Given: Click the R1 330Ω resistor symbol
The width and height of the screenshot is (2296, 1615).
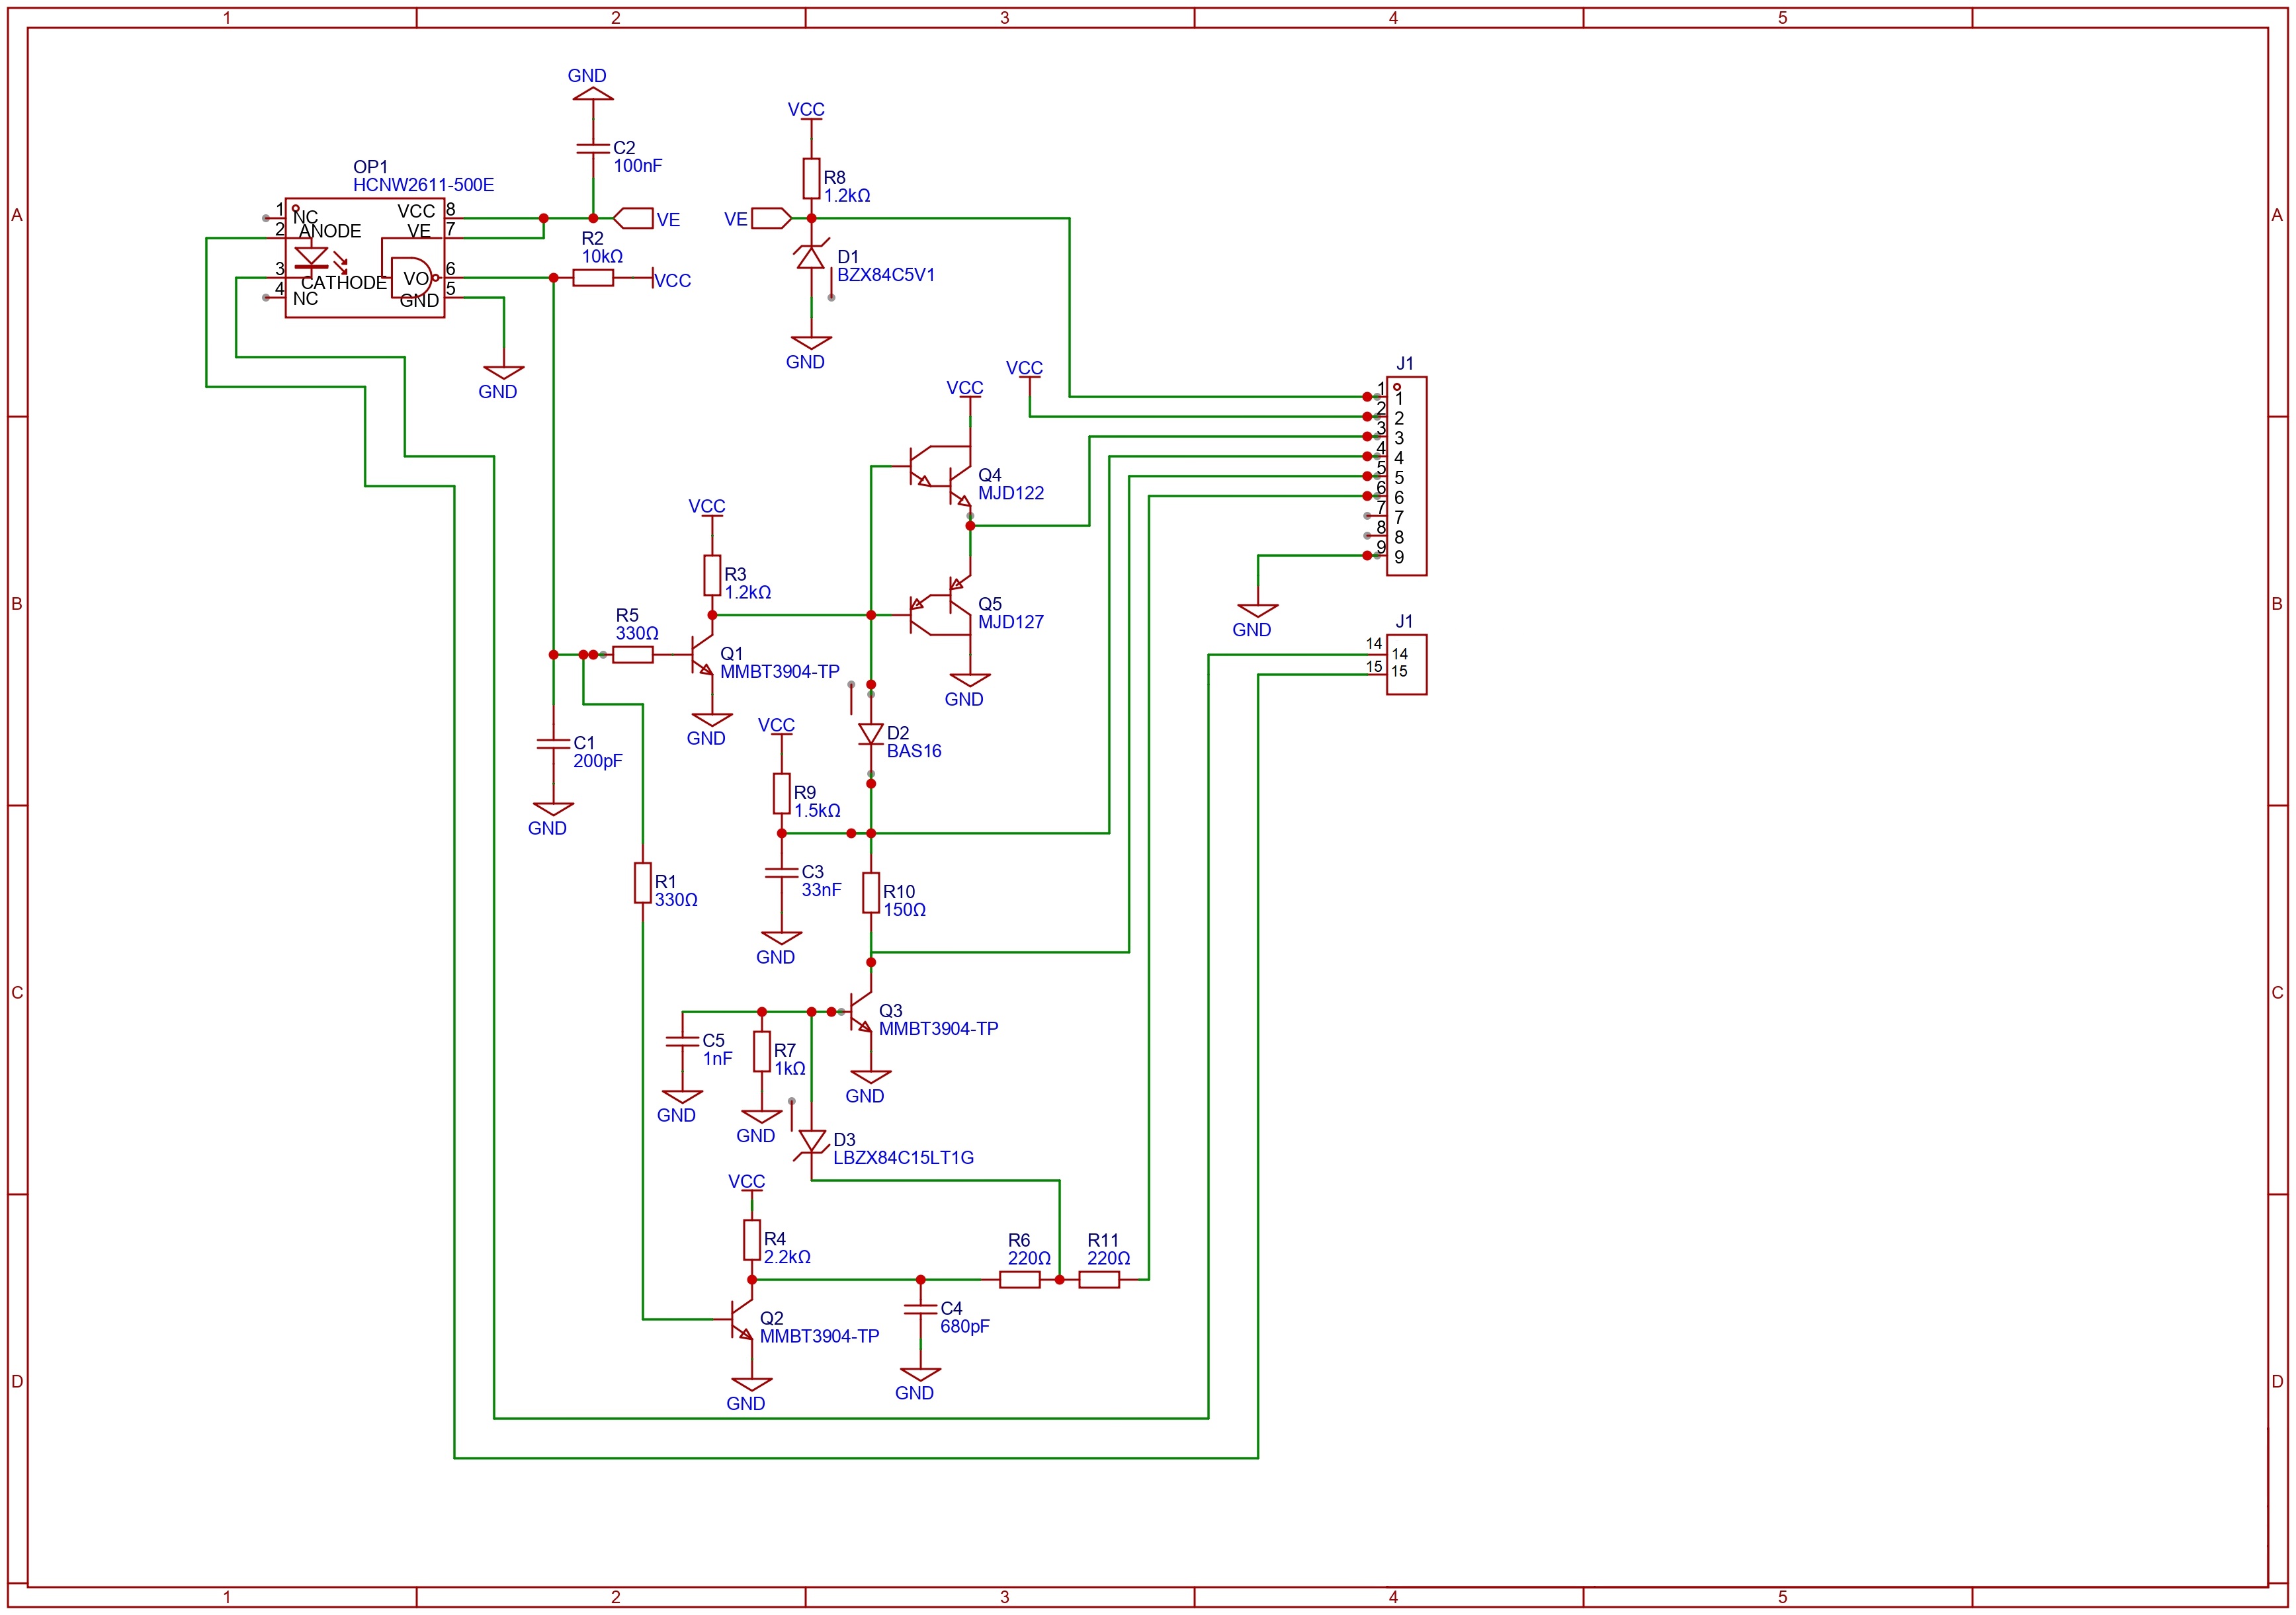Looking at the screenshot, I should (x=643, y=883).
